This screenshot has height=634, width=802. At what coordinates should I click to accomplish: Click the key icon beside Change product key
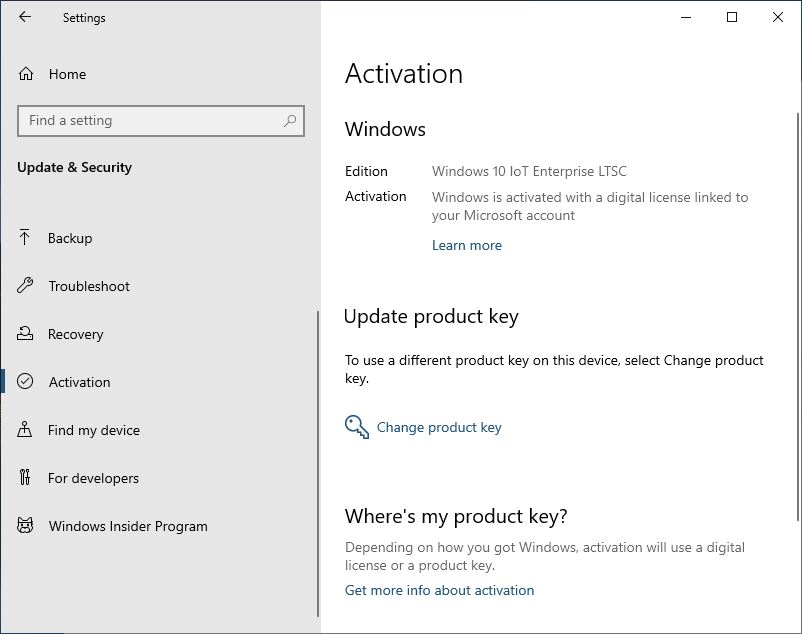pyautogui.click(x=357, y=427)
